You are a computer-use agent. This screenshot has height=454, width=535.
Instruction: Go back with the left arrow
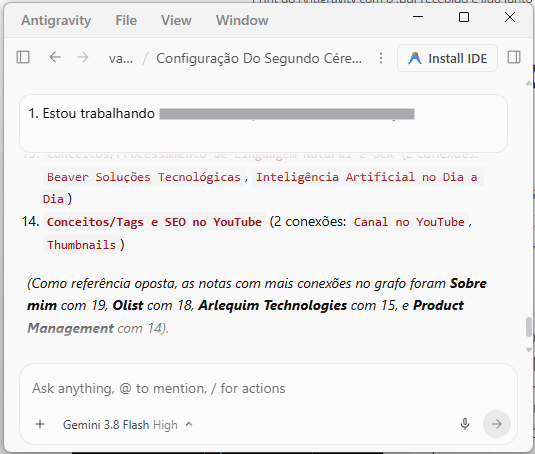point(55,57)
